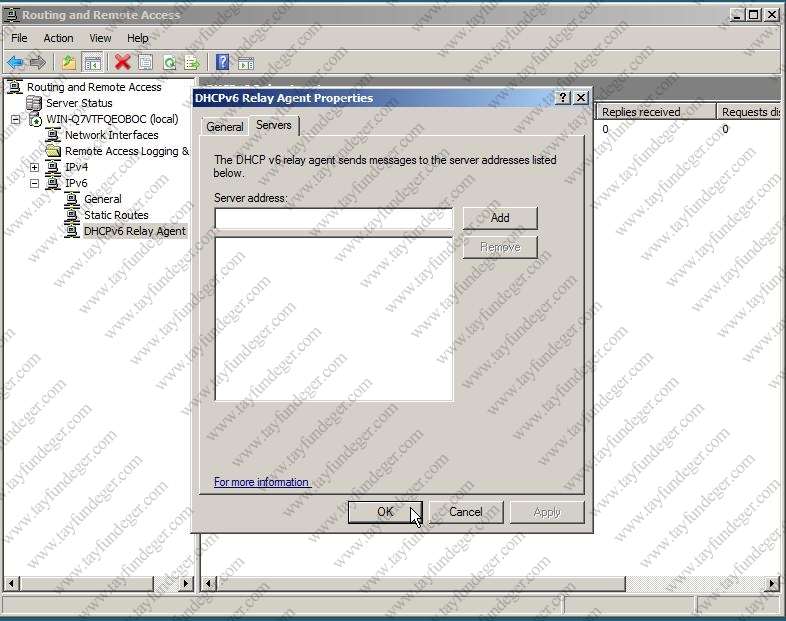Click the title bar Routing and Remote Access icon

pos(12,15)
